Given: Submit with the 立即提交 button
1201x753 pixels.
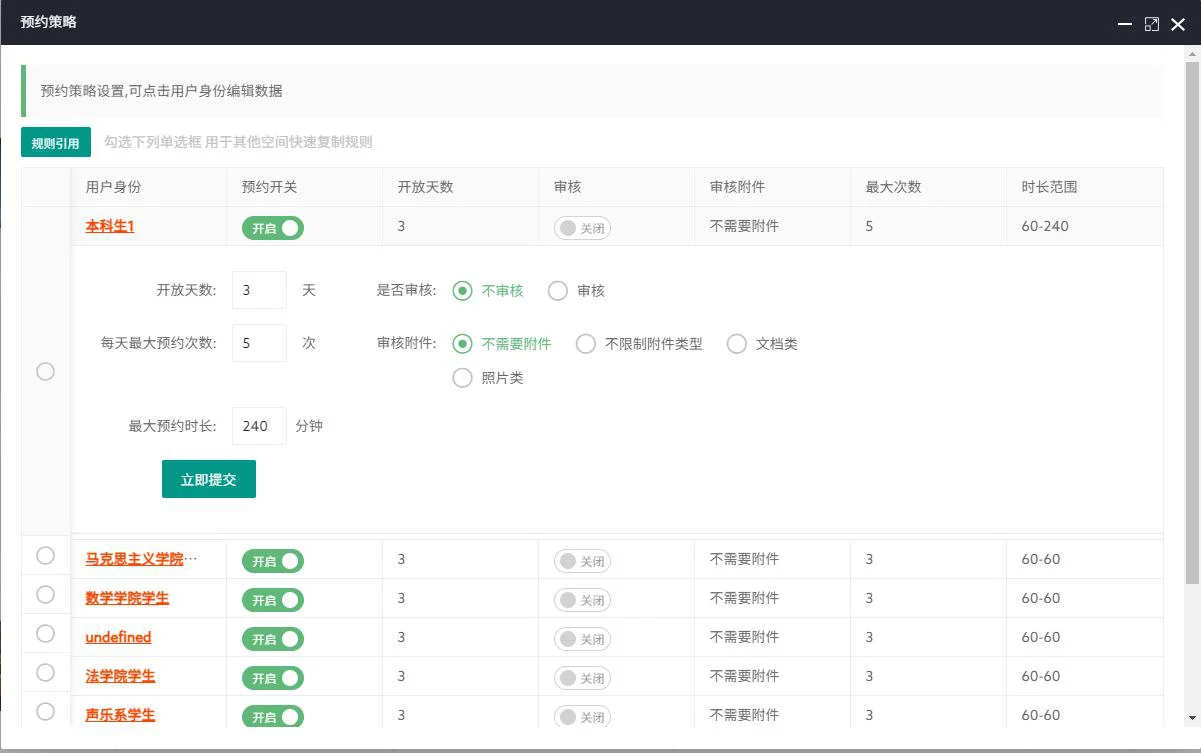Looking at the screenshot, I should [x=209, y=479].
